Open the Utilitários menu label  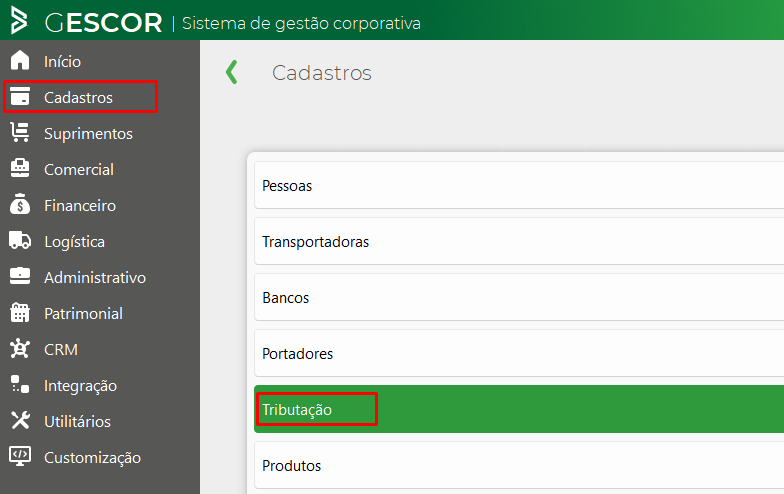click(78, 422)
